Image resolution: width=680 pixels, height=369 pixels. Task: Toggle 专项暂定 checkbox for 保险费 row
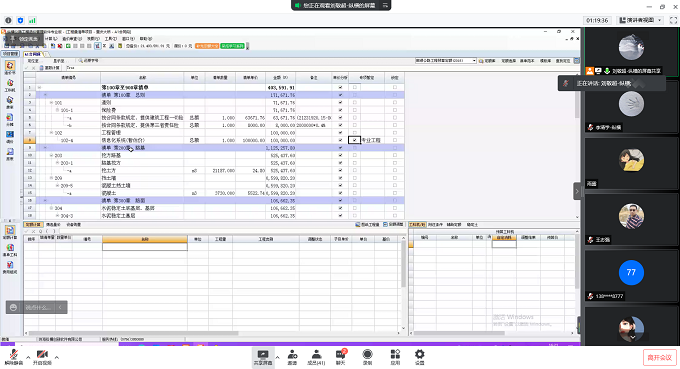(354, 110)
